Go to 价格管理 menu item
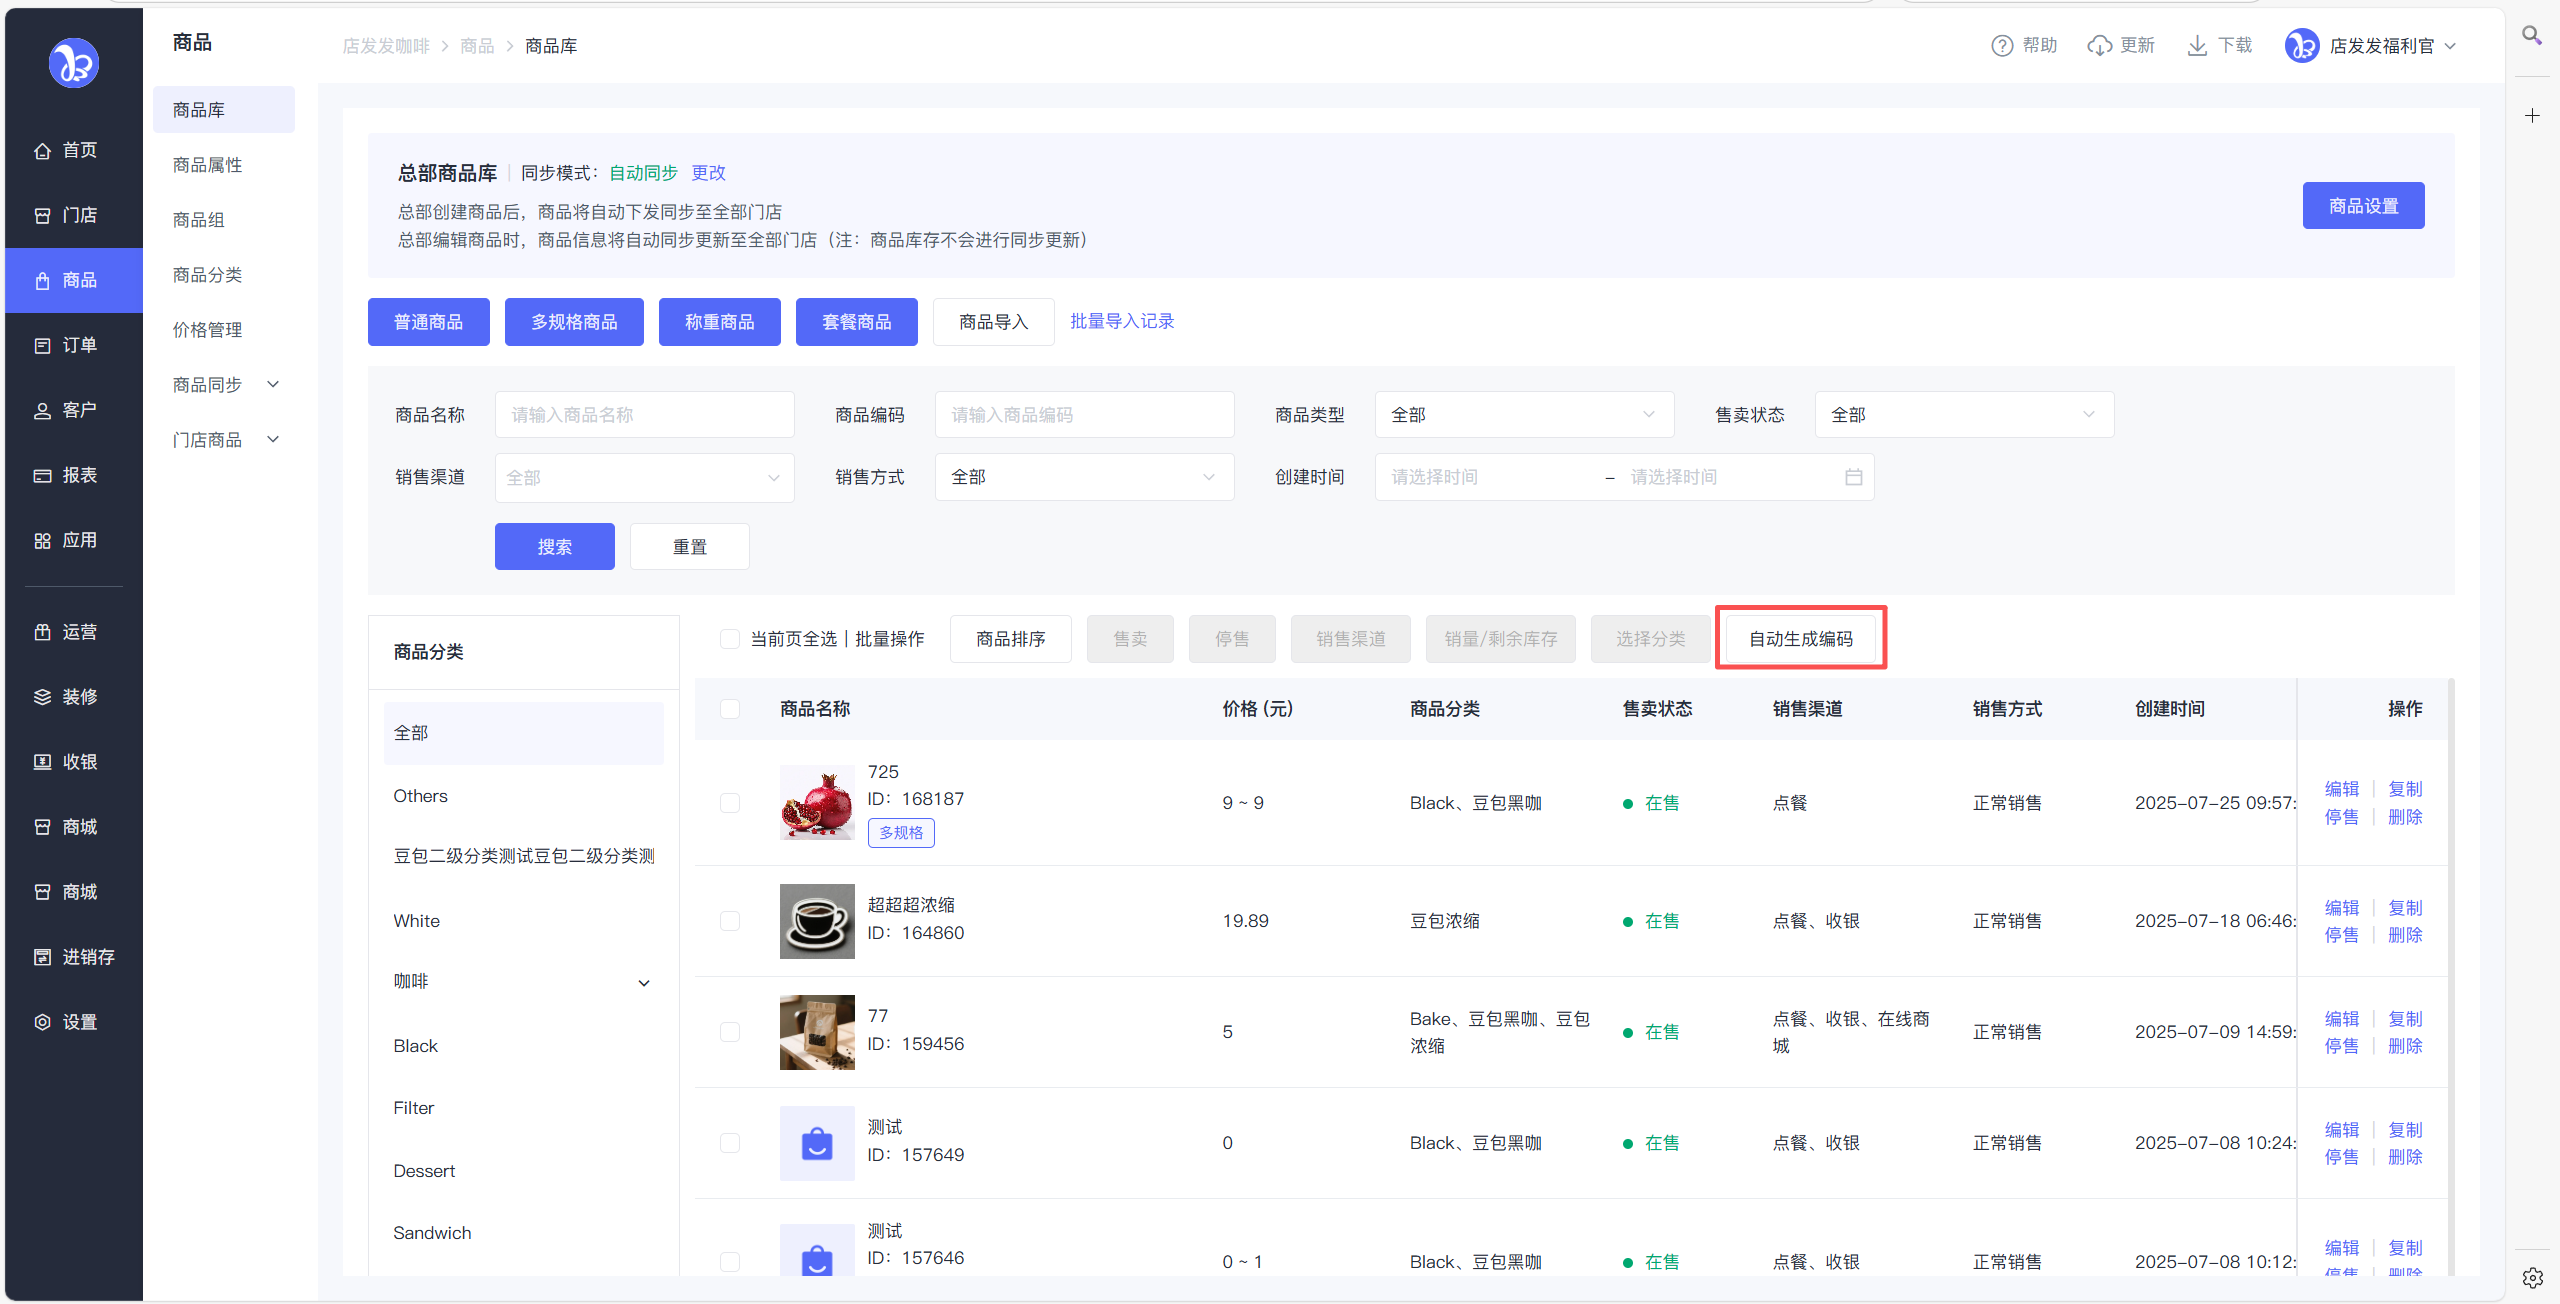2560x1304 pixels. pyautogui.click(x=207, y=330)
